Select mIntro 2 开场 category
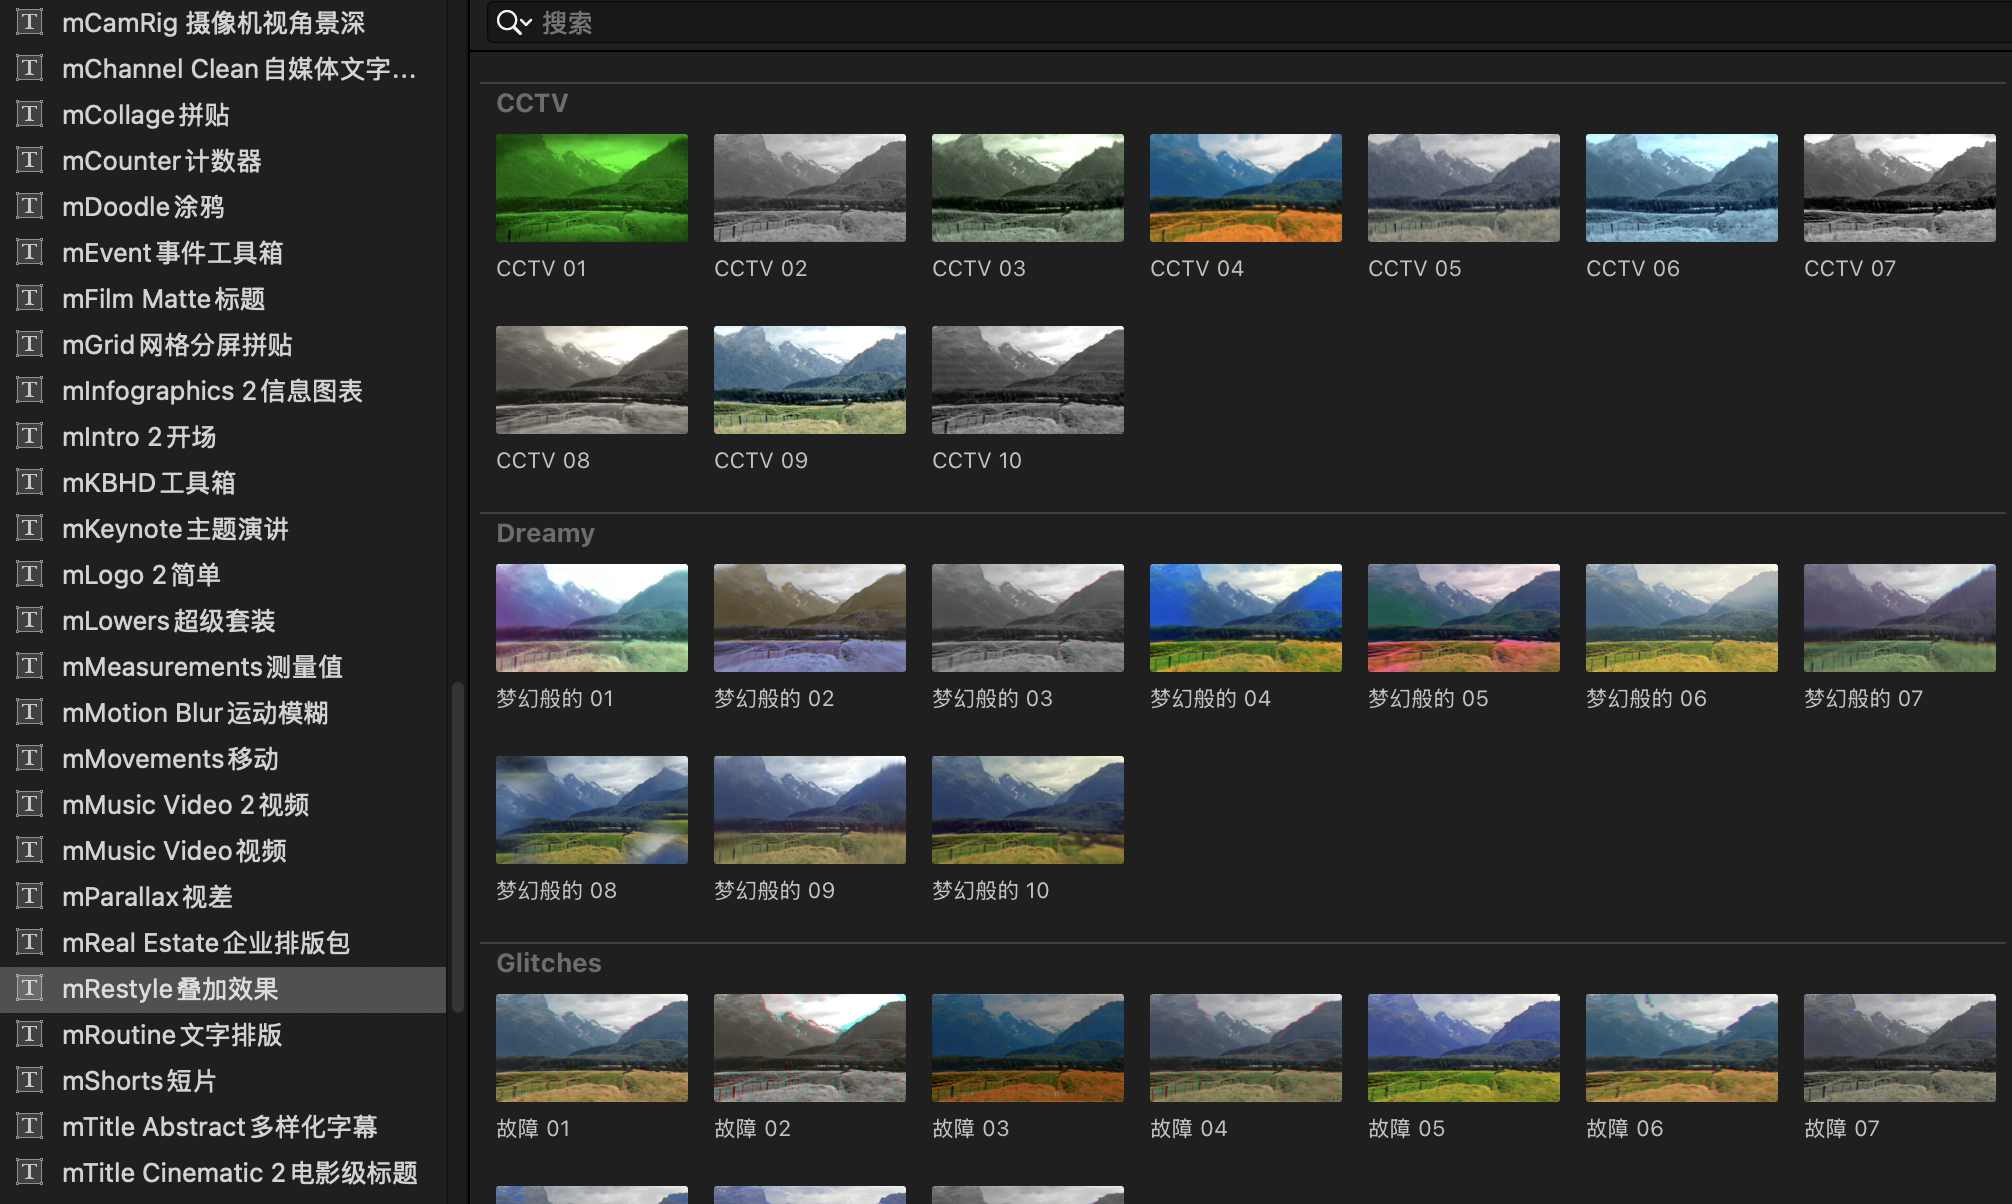Viewport: 2012px width, 1204px height. (223, 436)
